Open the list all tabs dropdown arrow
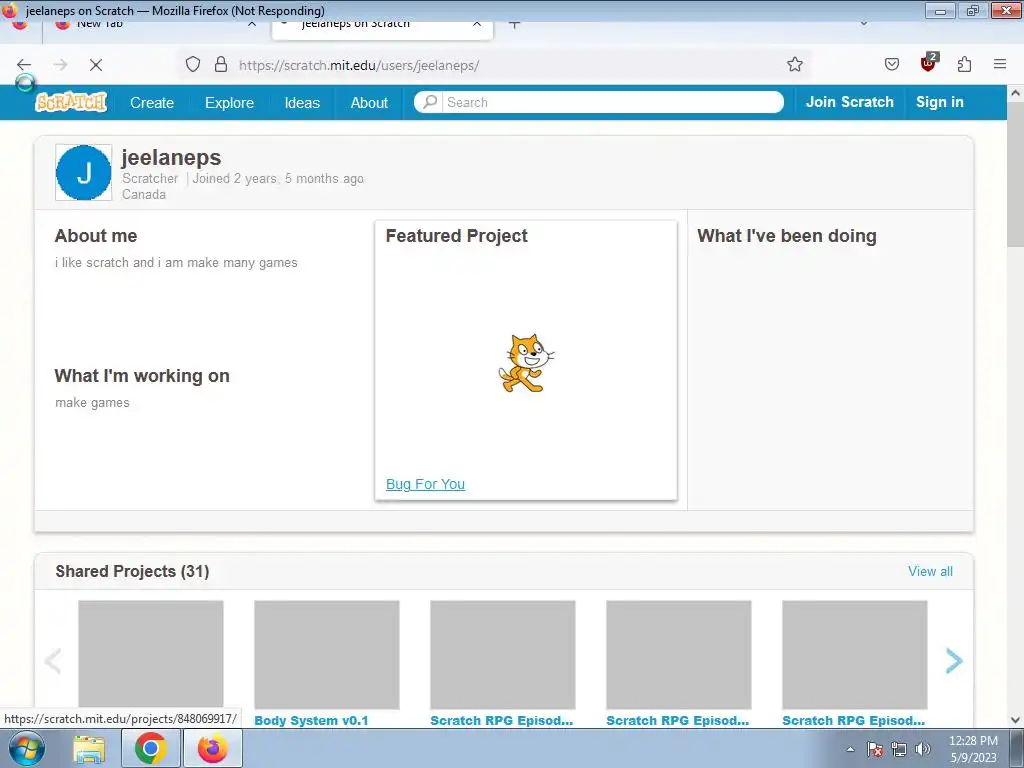1024x768 pixels. (x=864, y=25)
